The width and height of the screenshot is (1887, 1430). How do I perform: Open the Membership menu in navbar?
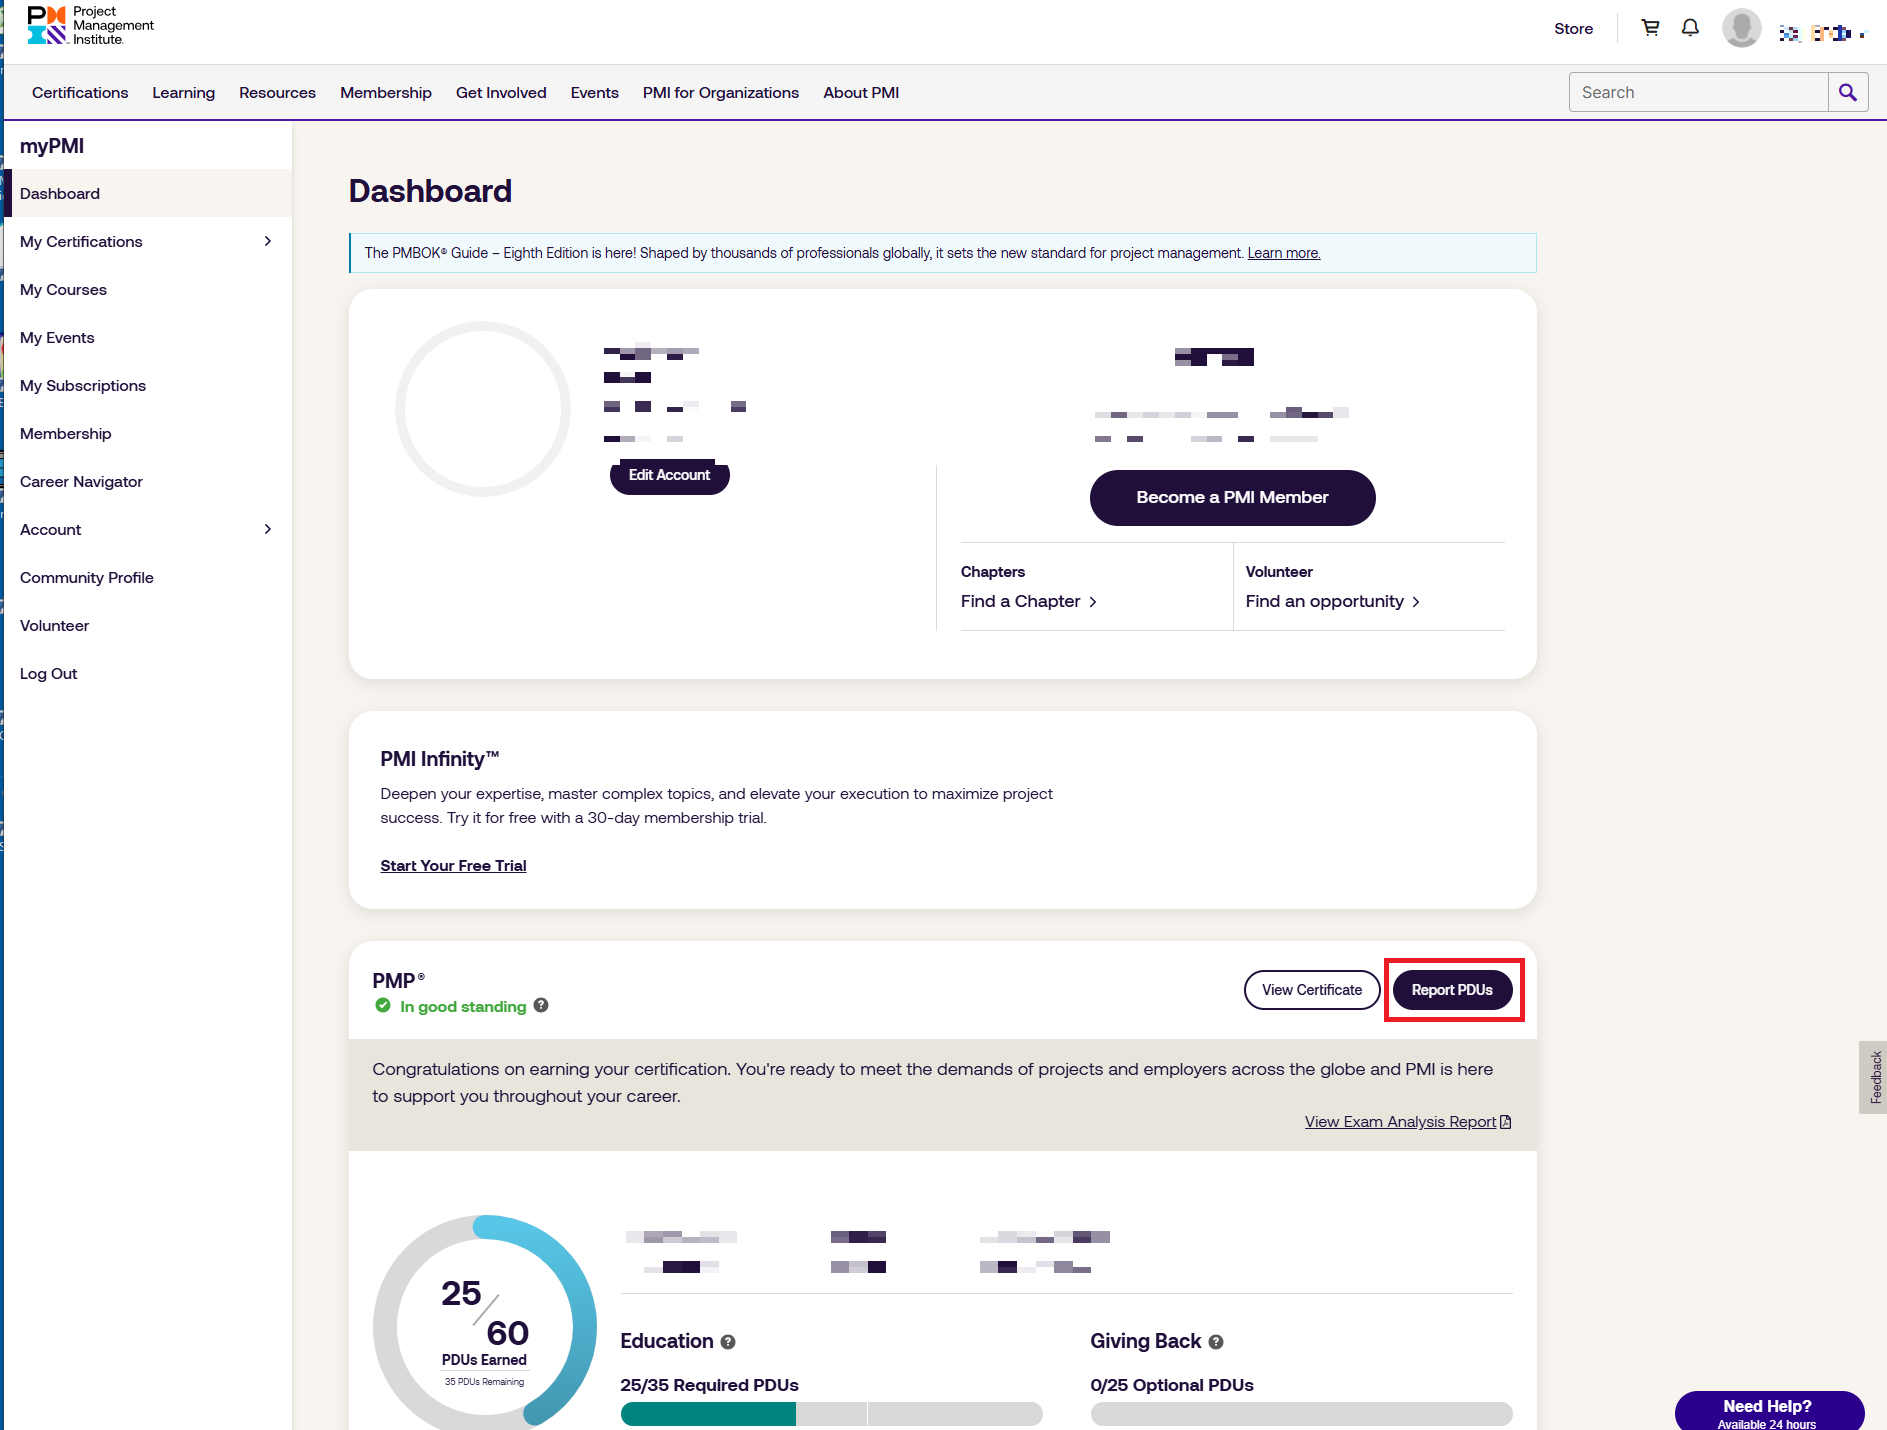click(385, 93)
